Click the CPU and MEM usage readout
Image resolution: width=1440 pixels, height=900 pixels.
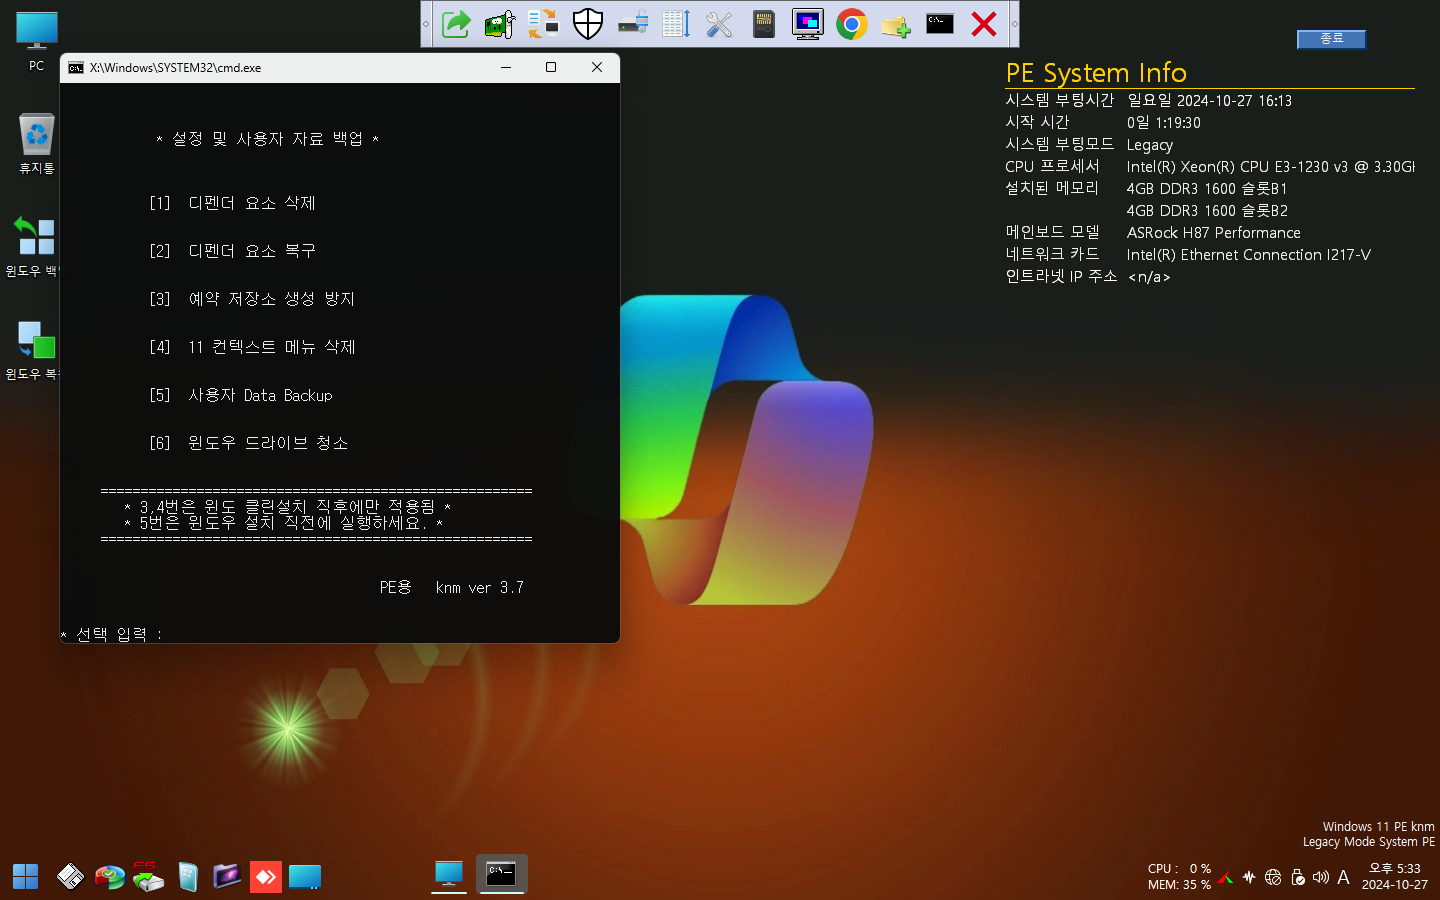(x=1179, y=876)
